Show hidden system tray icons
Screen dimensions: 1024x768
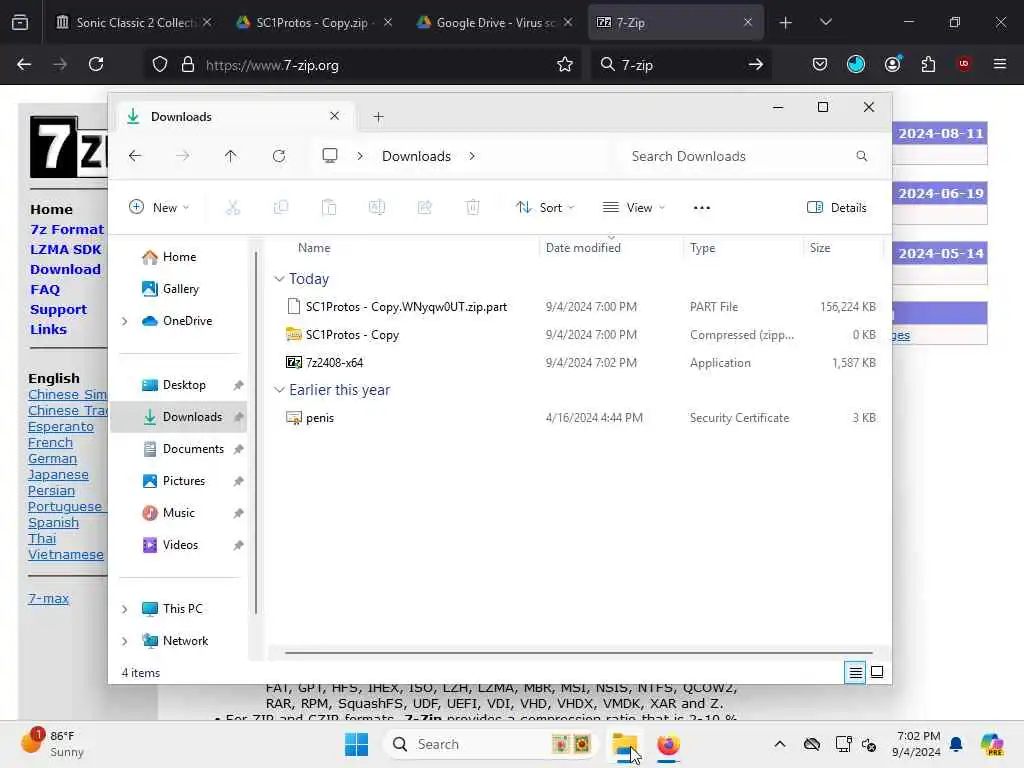click(x=780, y=744)
